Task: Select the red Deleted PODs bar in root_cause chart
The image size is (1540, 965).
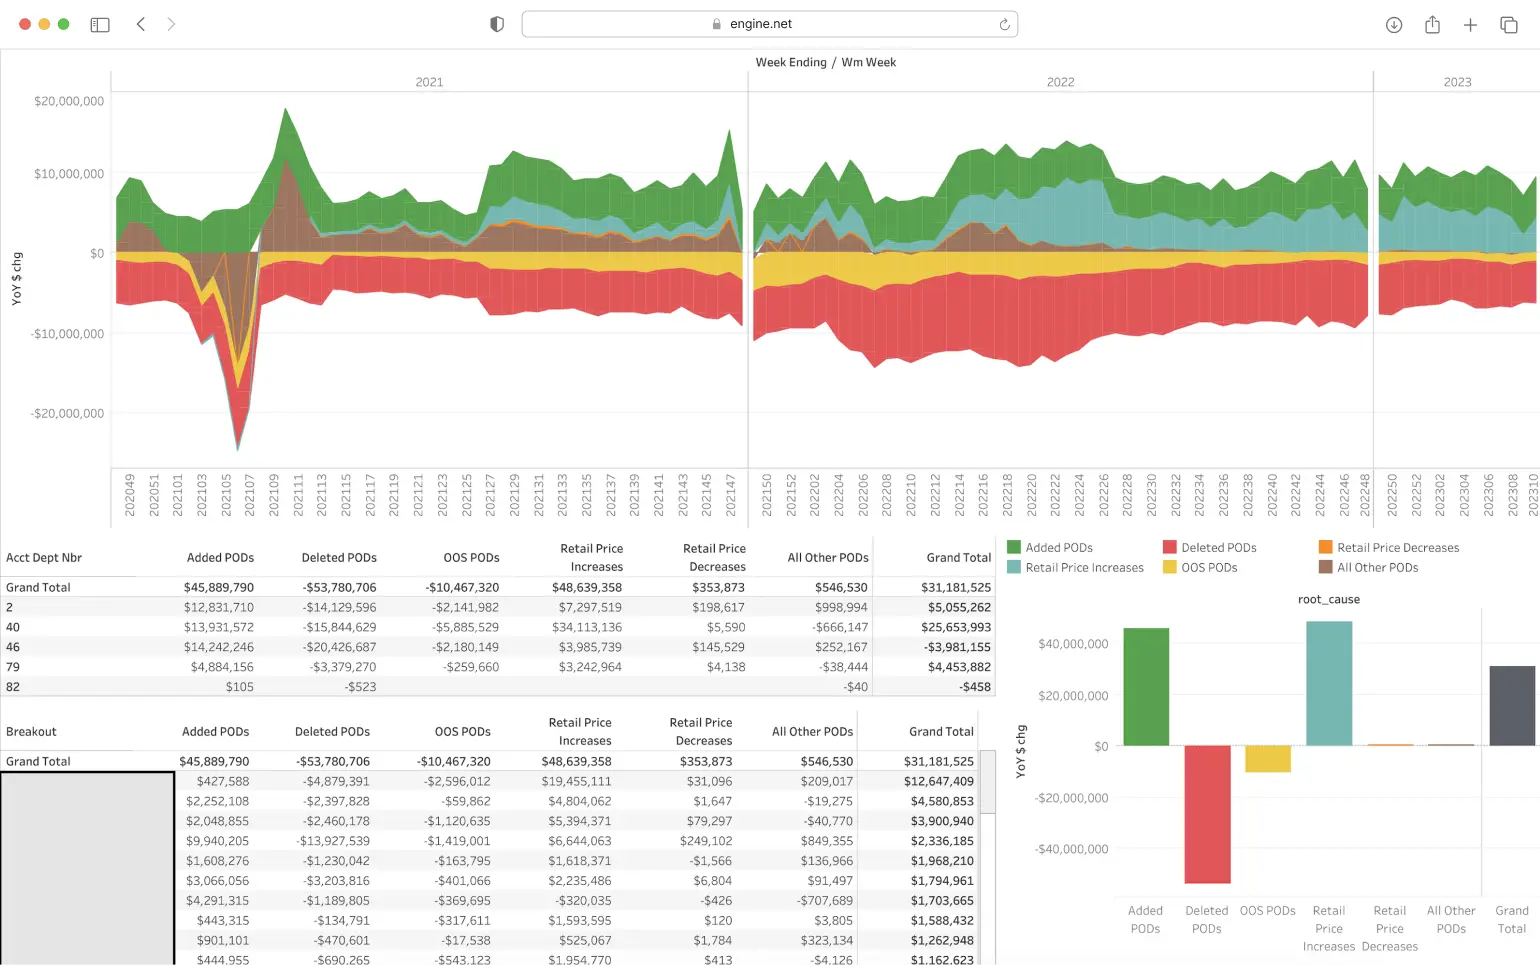Action: click(x=1207, y=815)
